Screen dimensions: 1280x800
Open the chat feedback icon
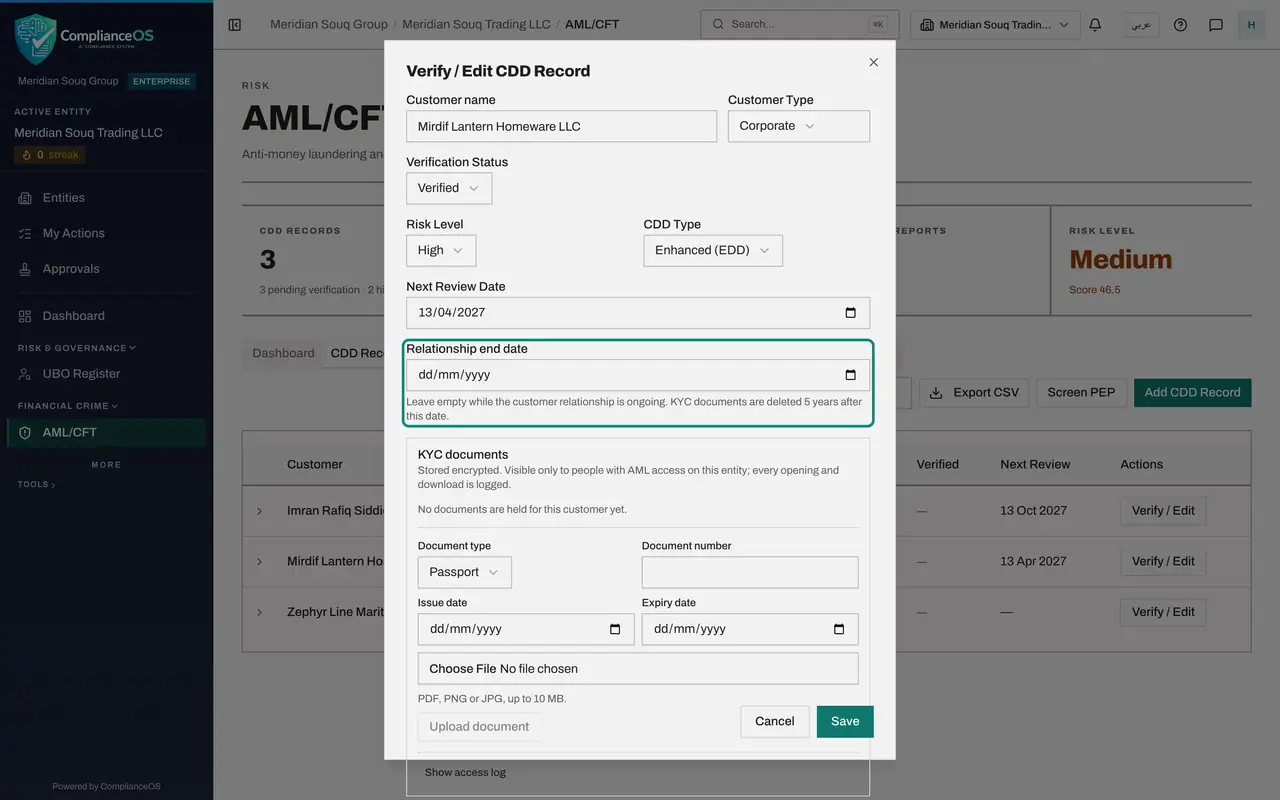pos(1216,24)
